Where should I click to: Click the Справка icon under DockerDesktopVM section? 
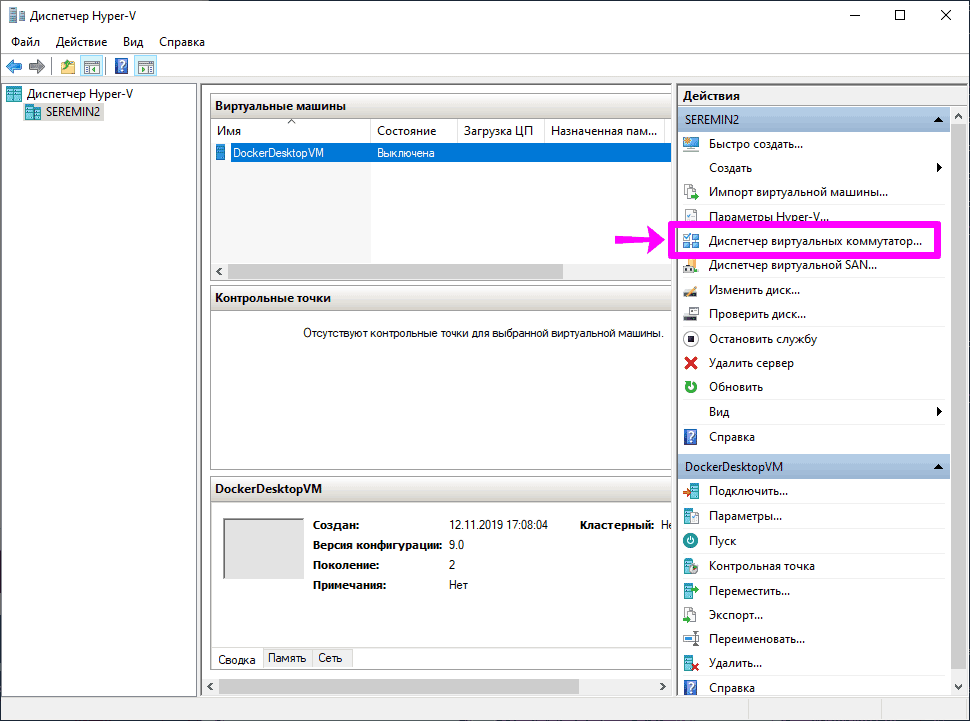point(691,688)
